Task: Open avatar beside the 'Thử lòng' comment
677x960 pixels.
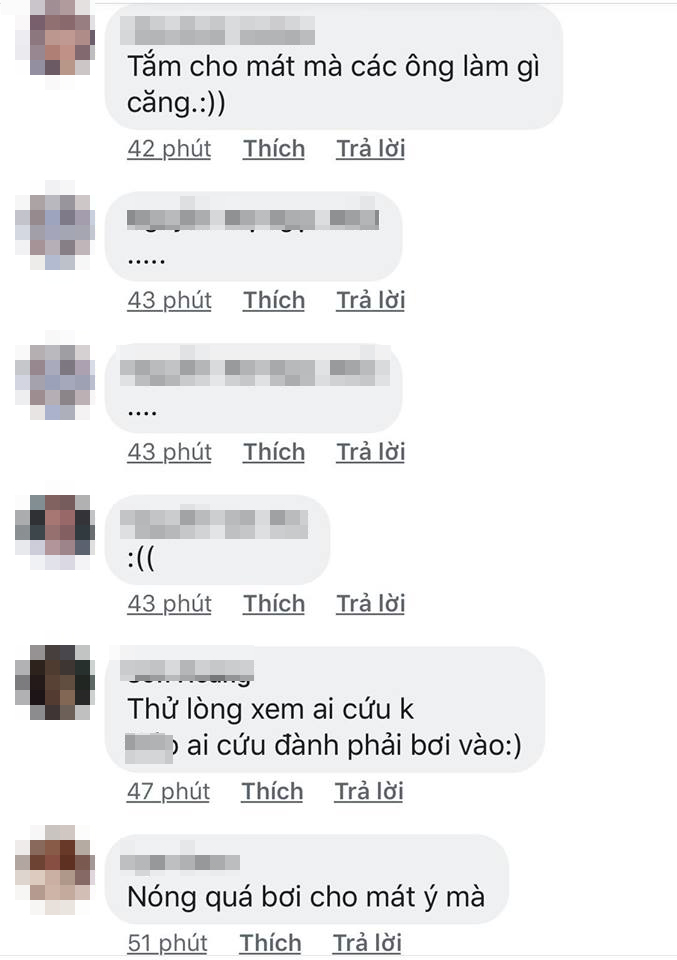Action: pyautogui.click(x=54, y=681)
